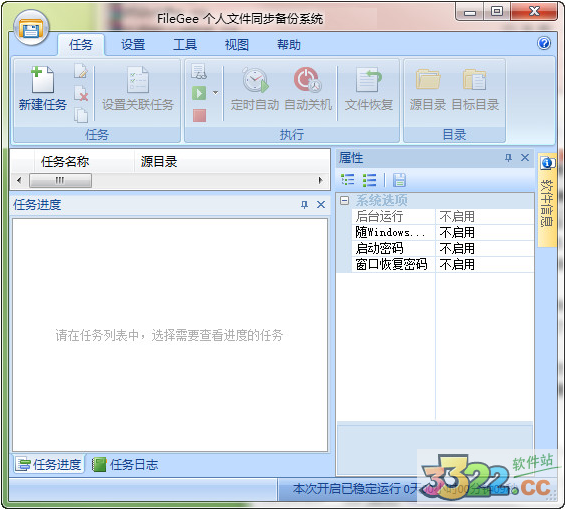
Task: Switch to the 视图 ribbon tab
Action: coord(237,45)
